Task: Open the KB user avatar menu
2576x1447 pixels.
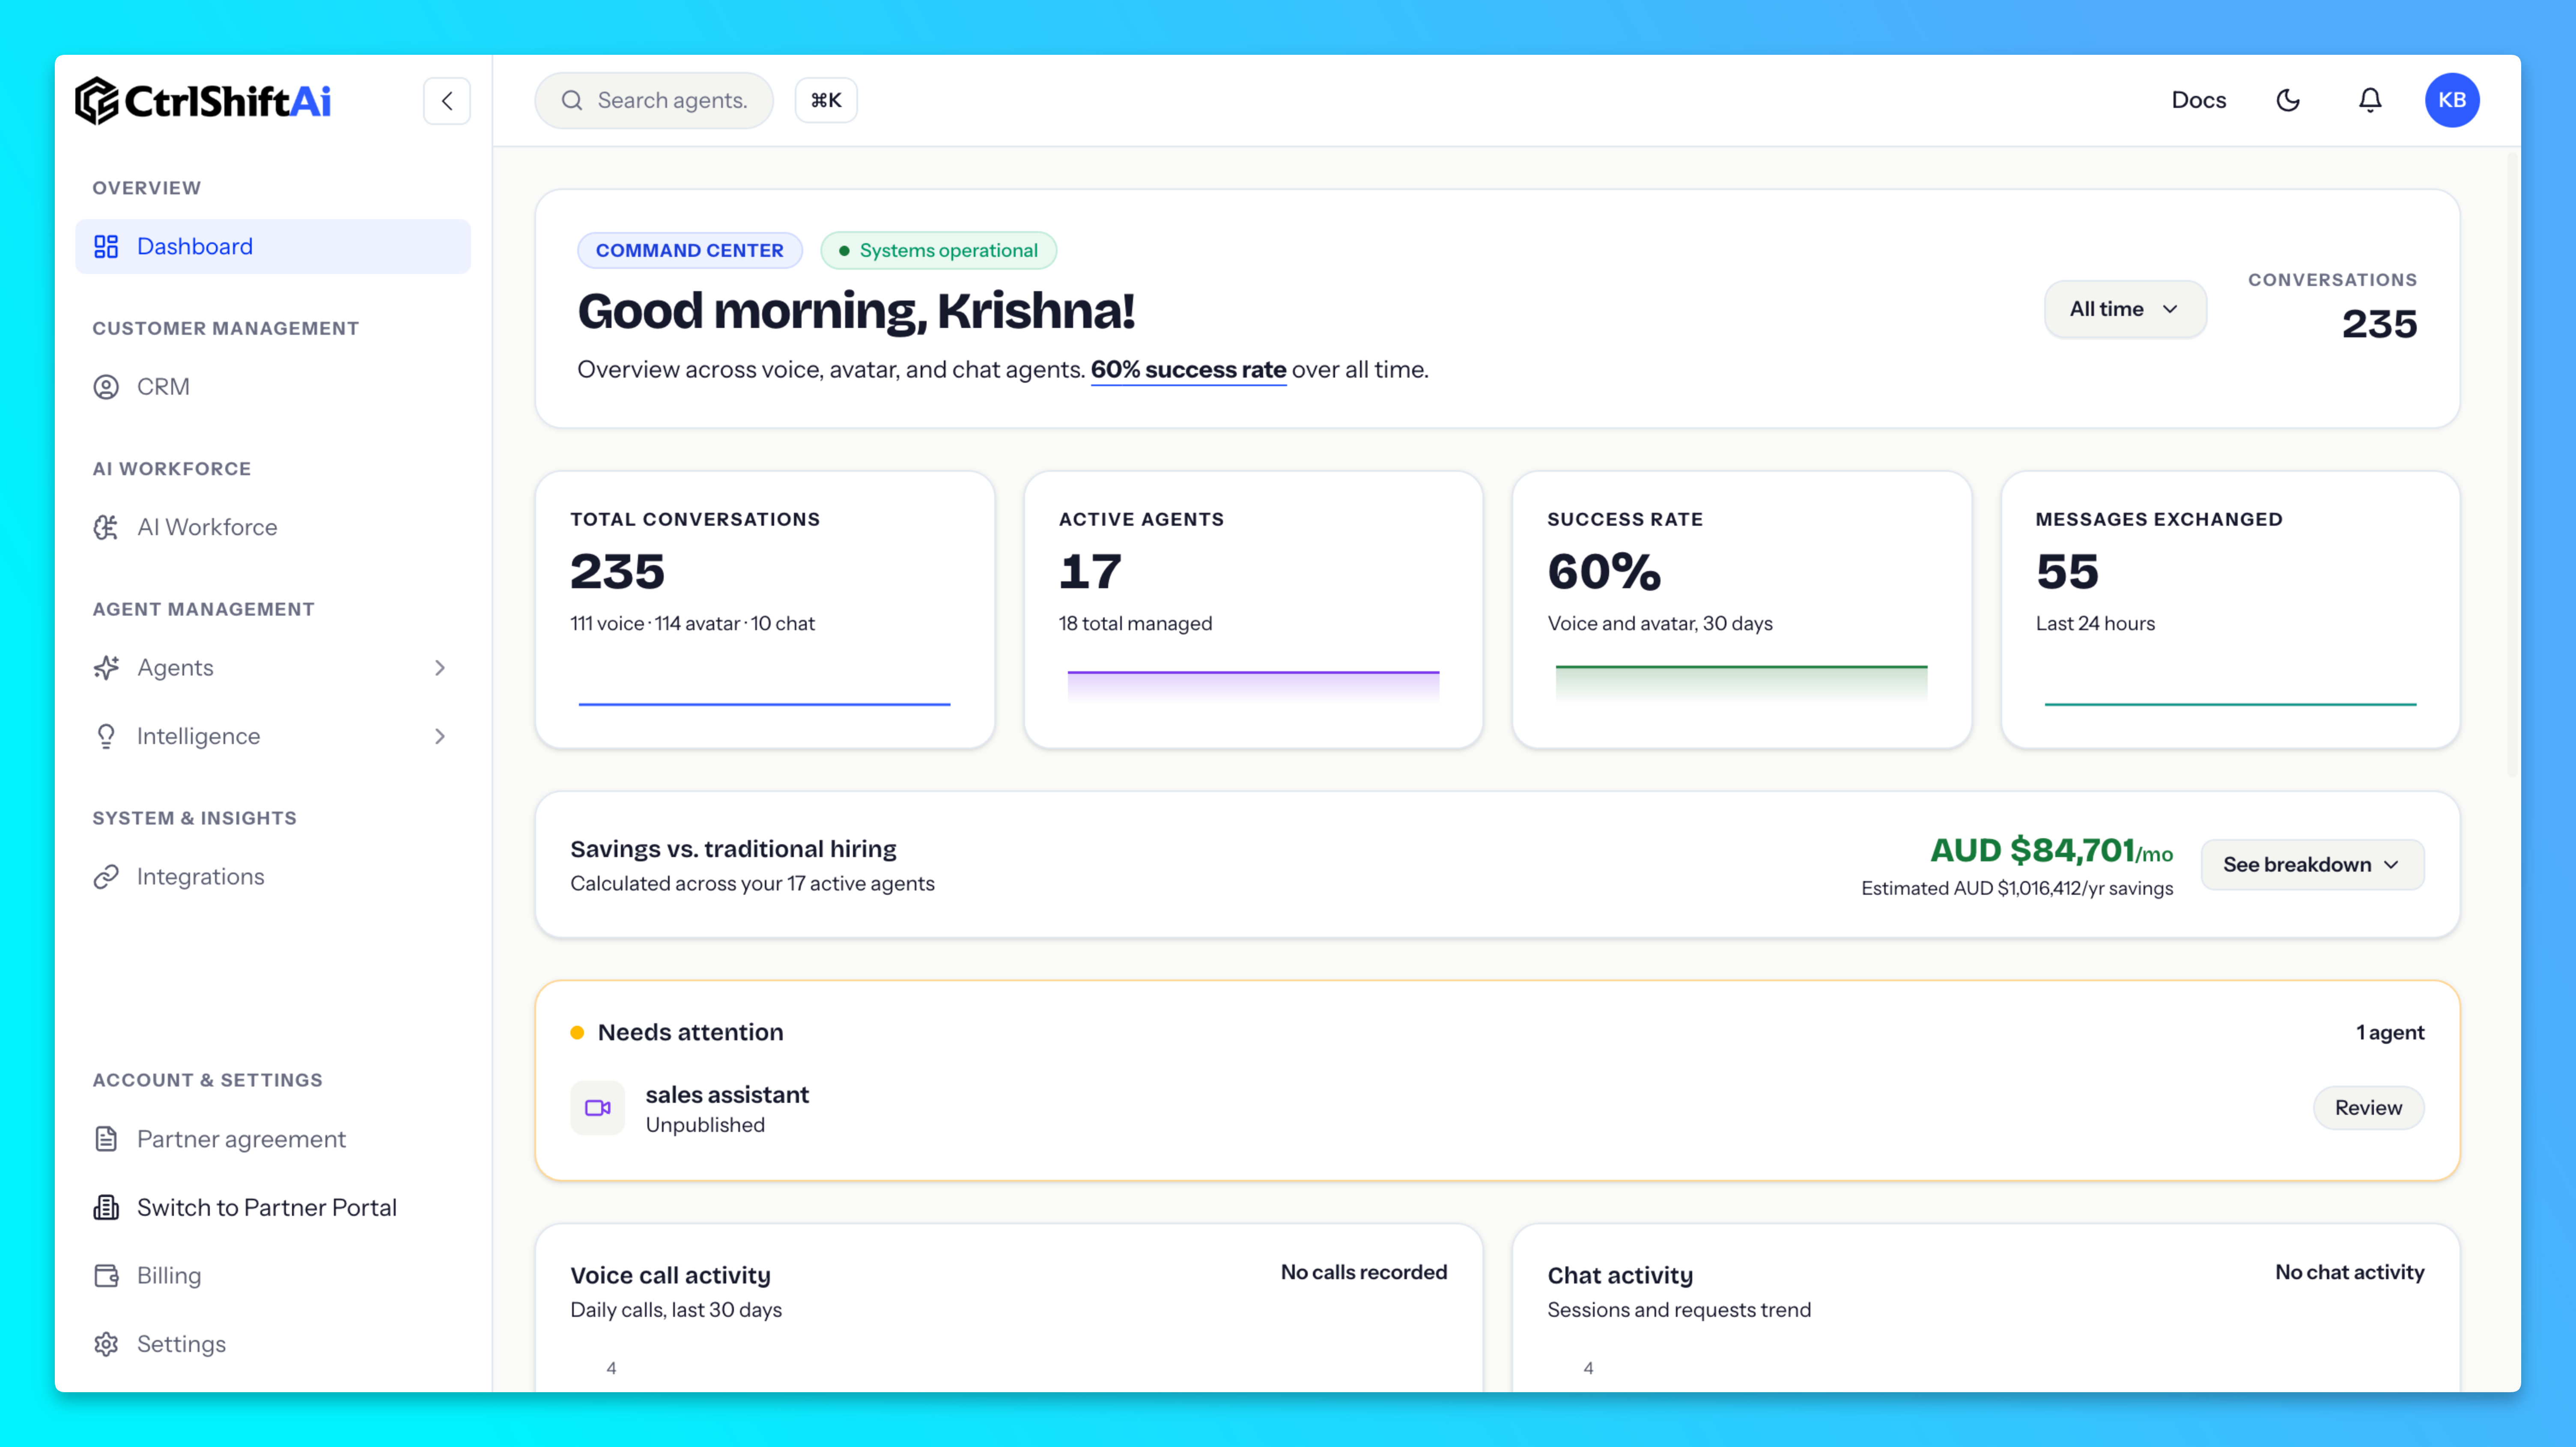Action: (2452, 100)
